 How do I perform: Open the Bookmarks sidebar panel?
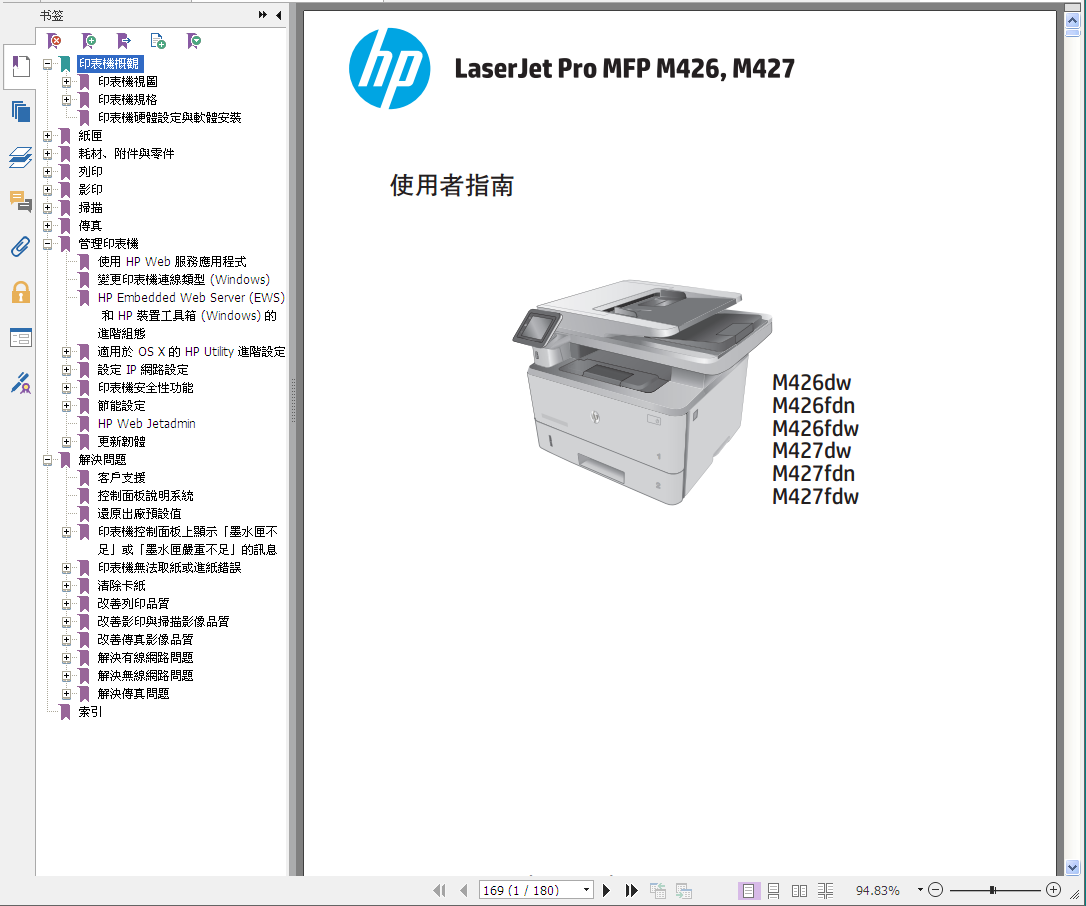[21, 66]
